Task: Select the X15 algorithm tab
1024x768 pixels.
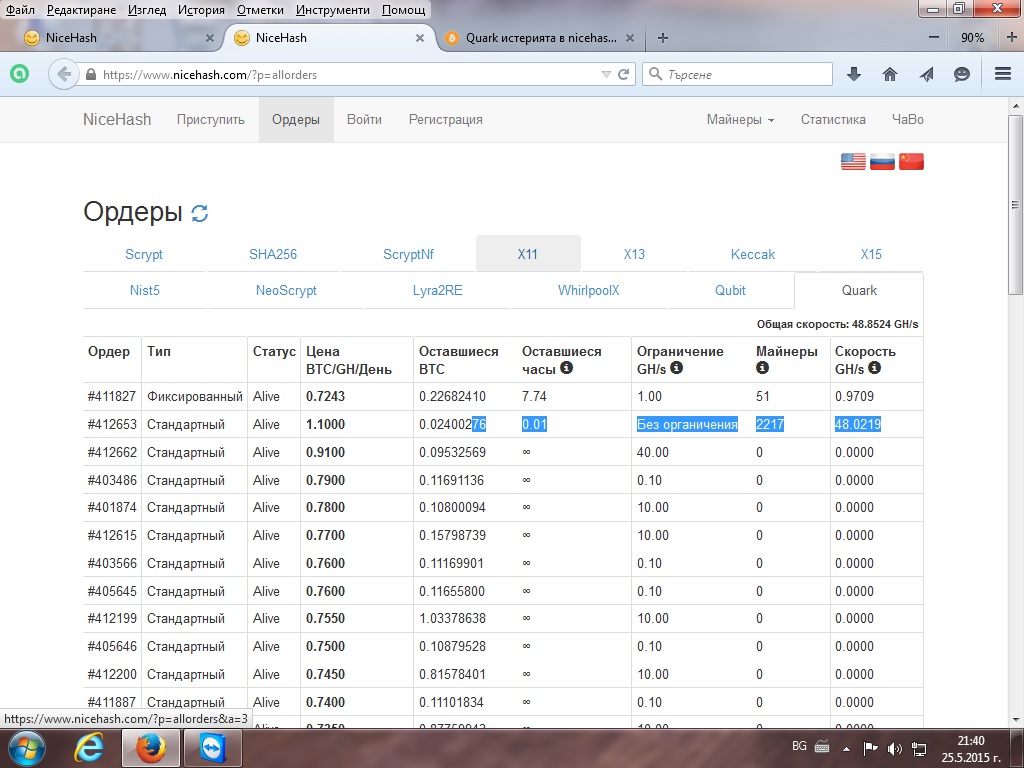Action: (871, 254)
